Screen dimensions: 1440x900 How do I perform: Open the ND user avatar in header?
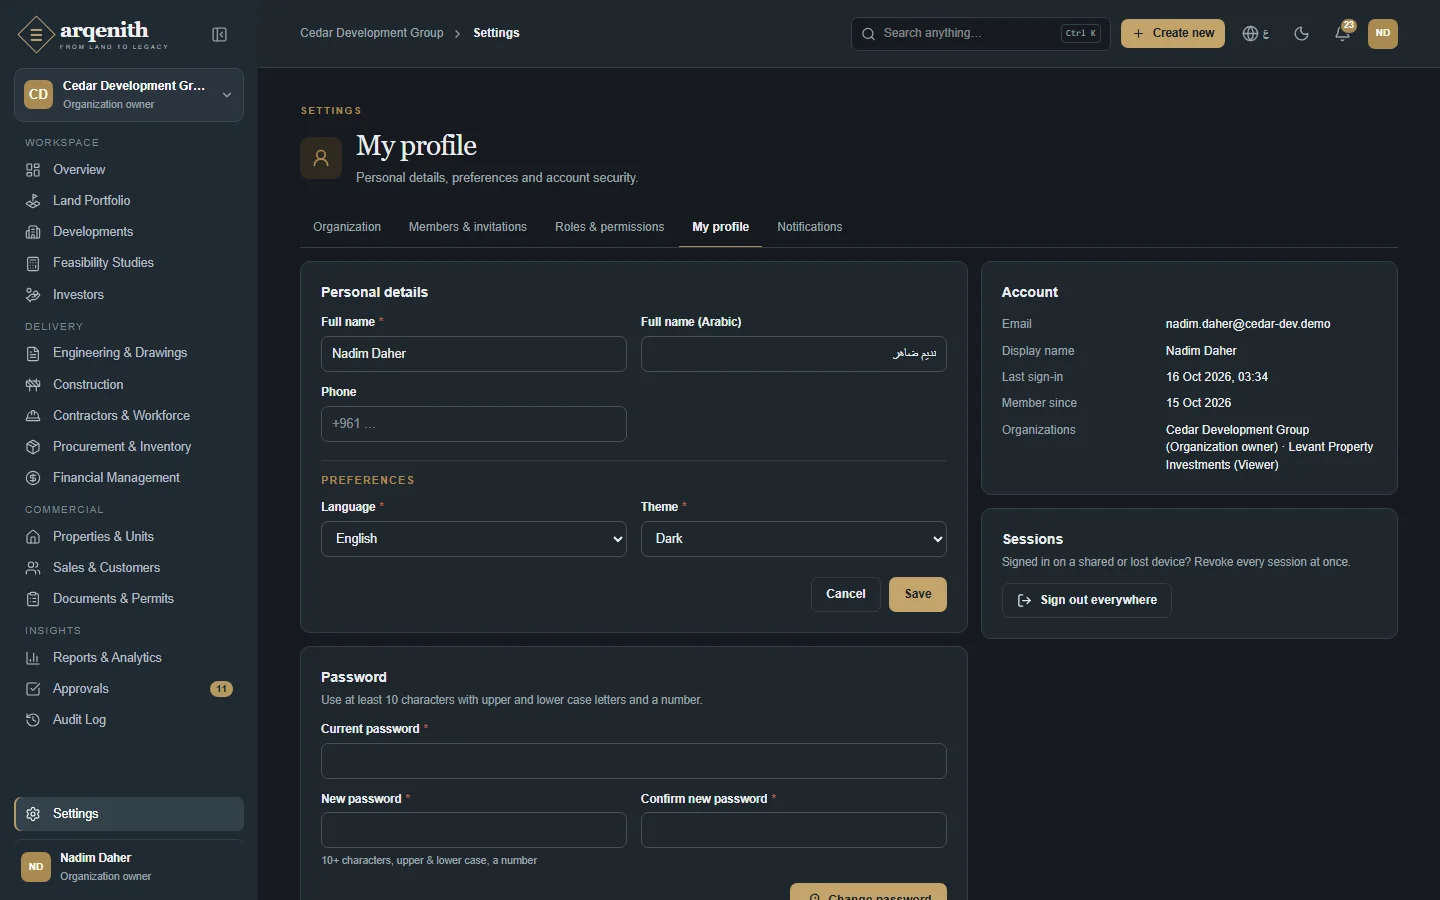coord(1384,34)
